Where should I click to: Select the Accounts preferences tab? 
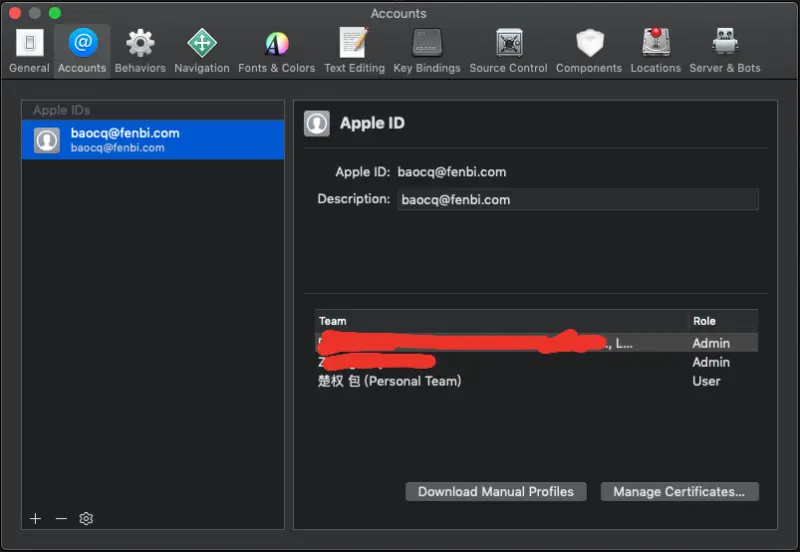click(82, 51)
